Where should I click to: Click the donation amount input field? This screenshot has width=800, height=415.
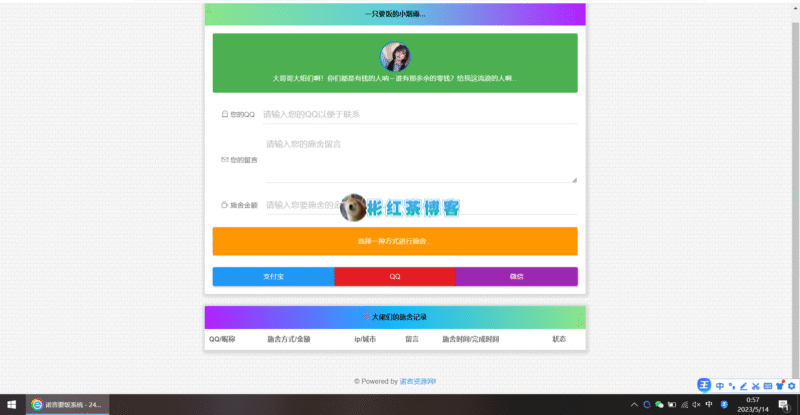tap(421, 205)
